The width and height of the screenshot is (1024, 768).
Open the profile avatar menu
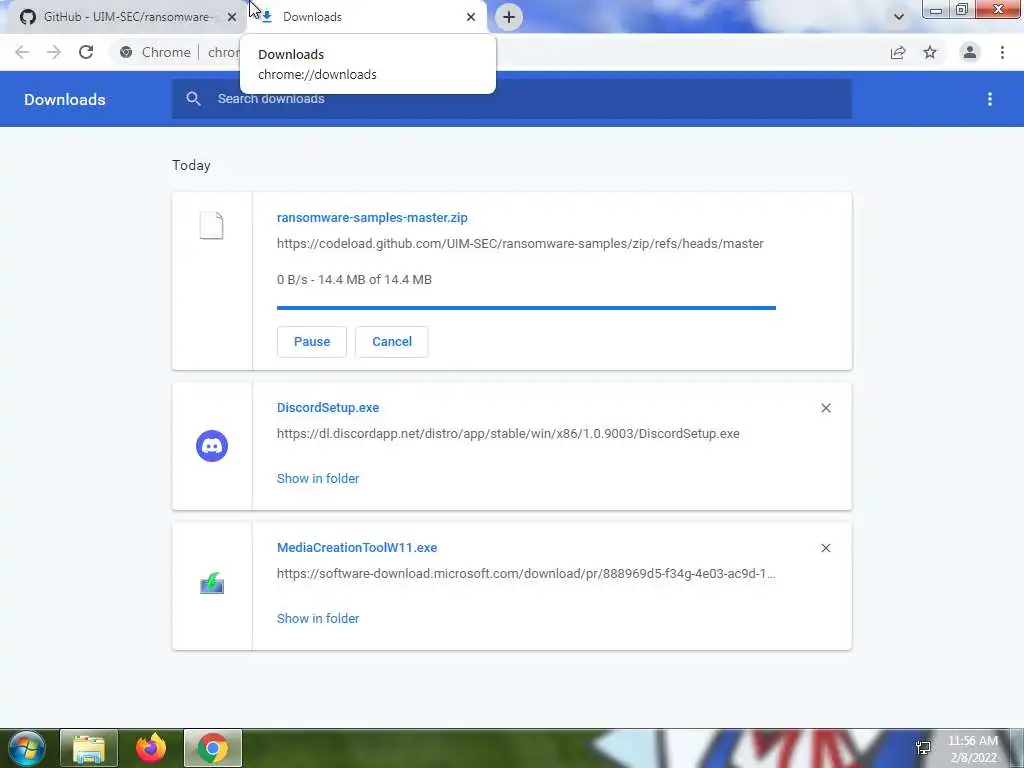[970, 52]
